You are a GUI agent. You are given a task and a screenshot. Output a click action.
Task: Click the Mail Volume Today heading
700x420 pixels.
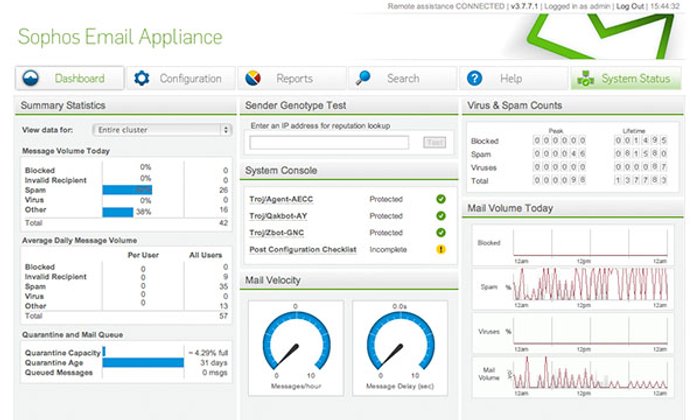(510, 208)
